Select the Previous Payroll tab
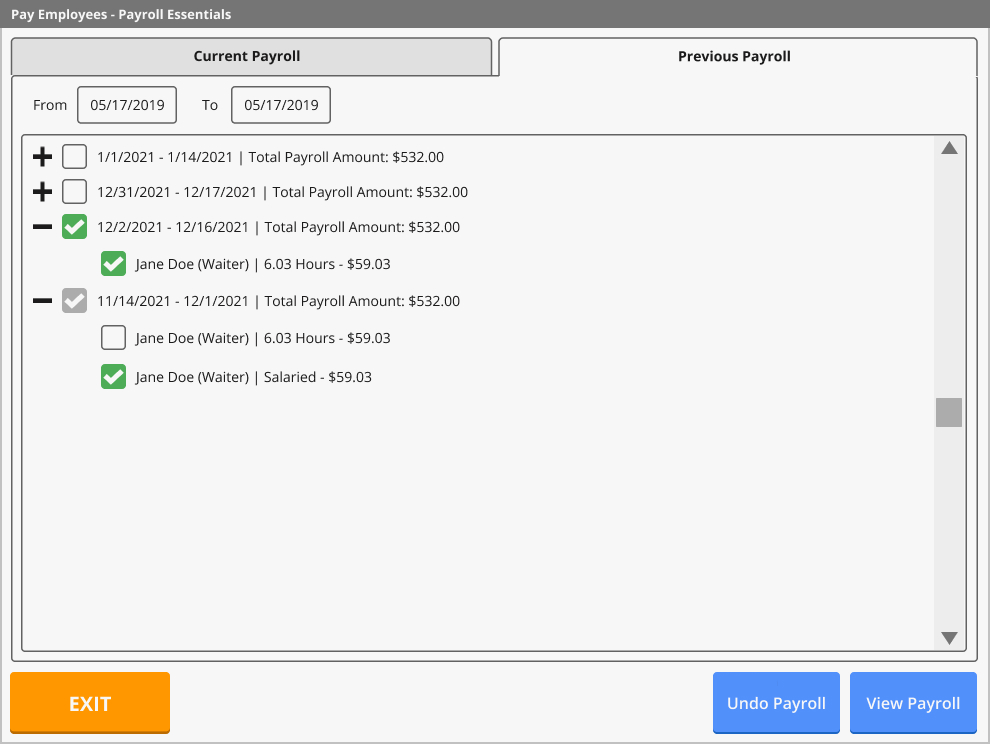990x744 pixels. tap(734, 56)
